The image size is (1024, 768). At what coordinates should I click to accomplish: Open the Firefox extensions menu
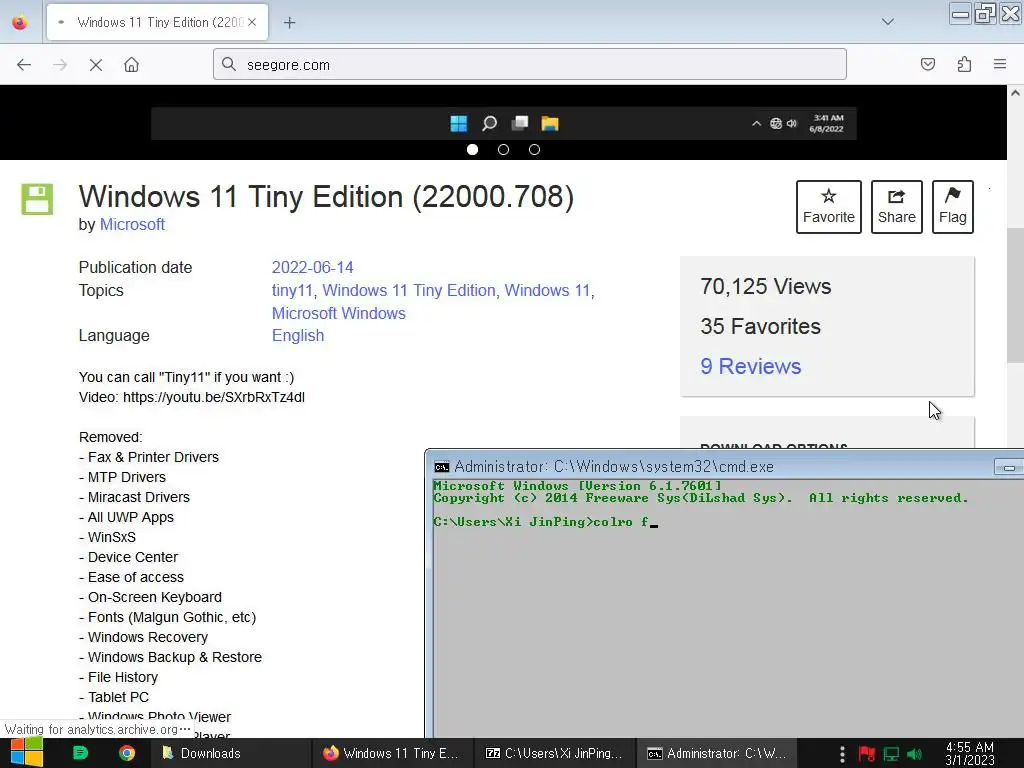coord(964,64)
